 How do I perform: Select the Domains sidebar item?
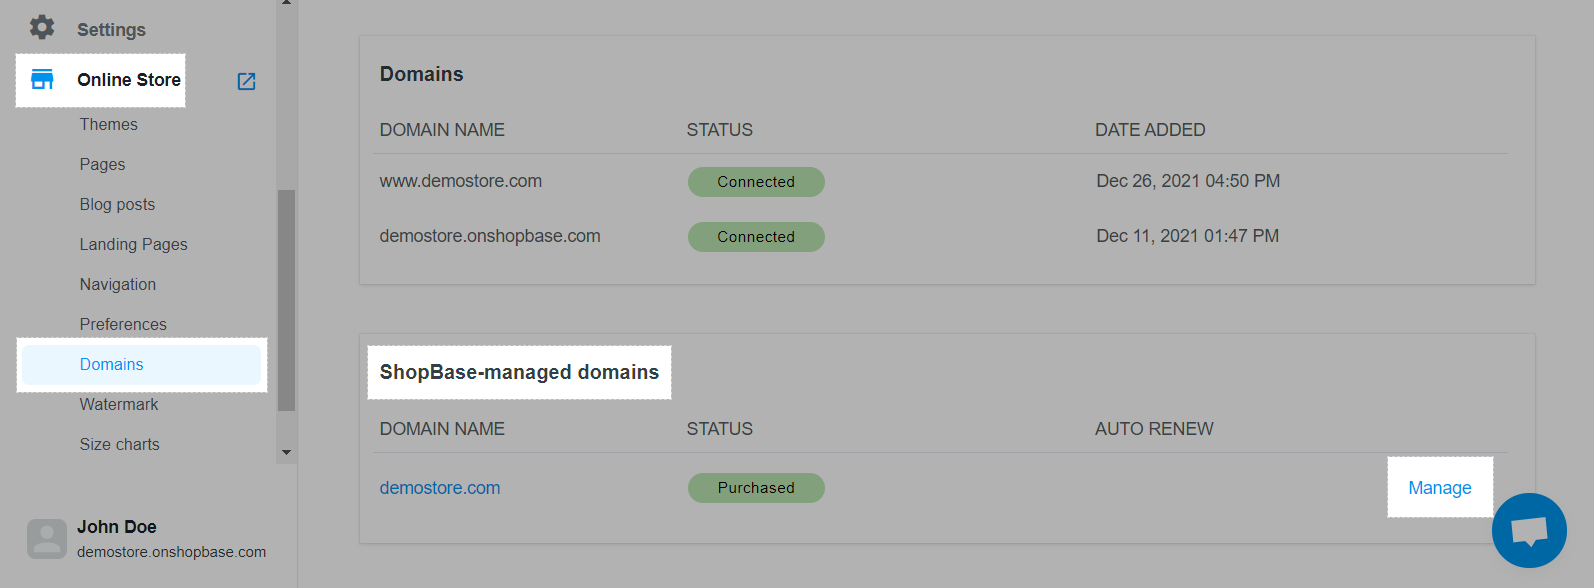pyautogui.click(x=141, y=364)
